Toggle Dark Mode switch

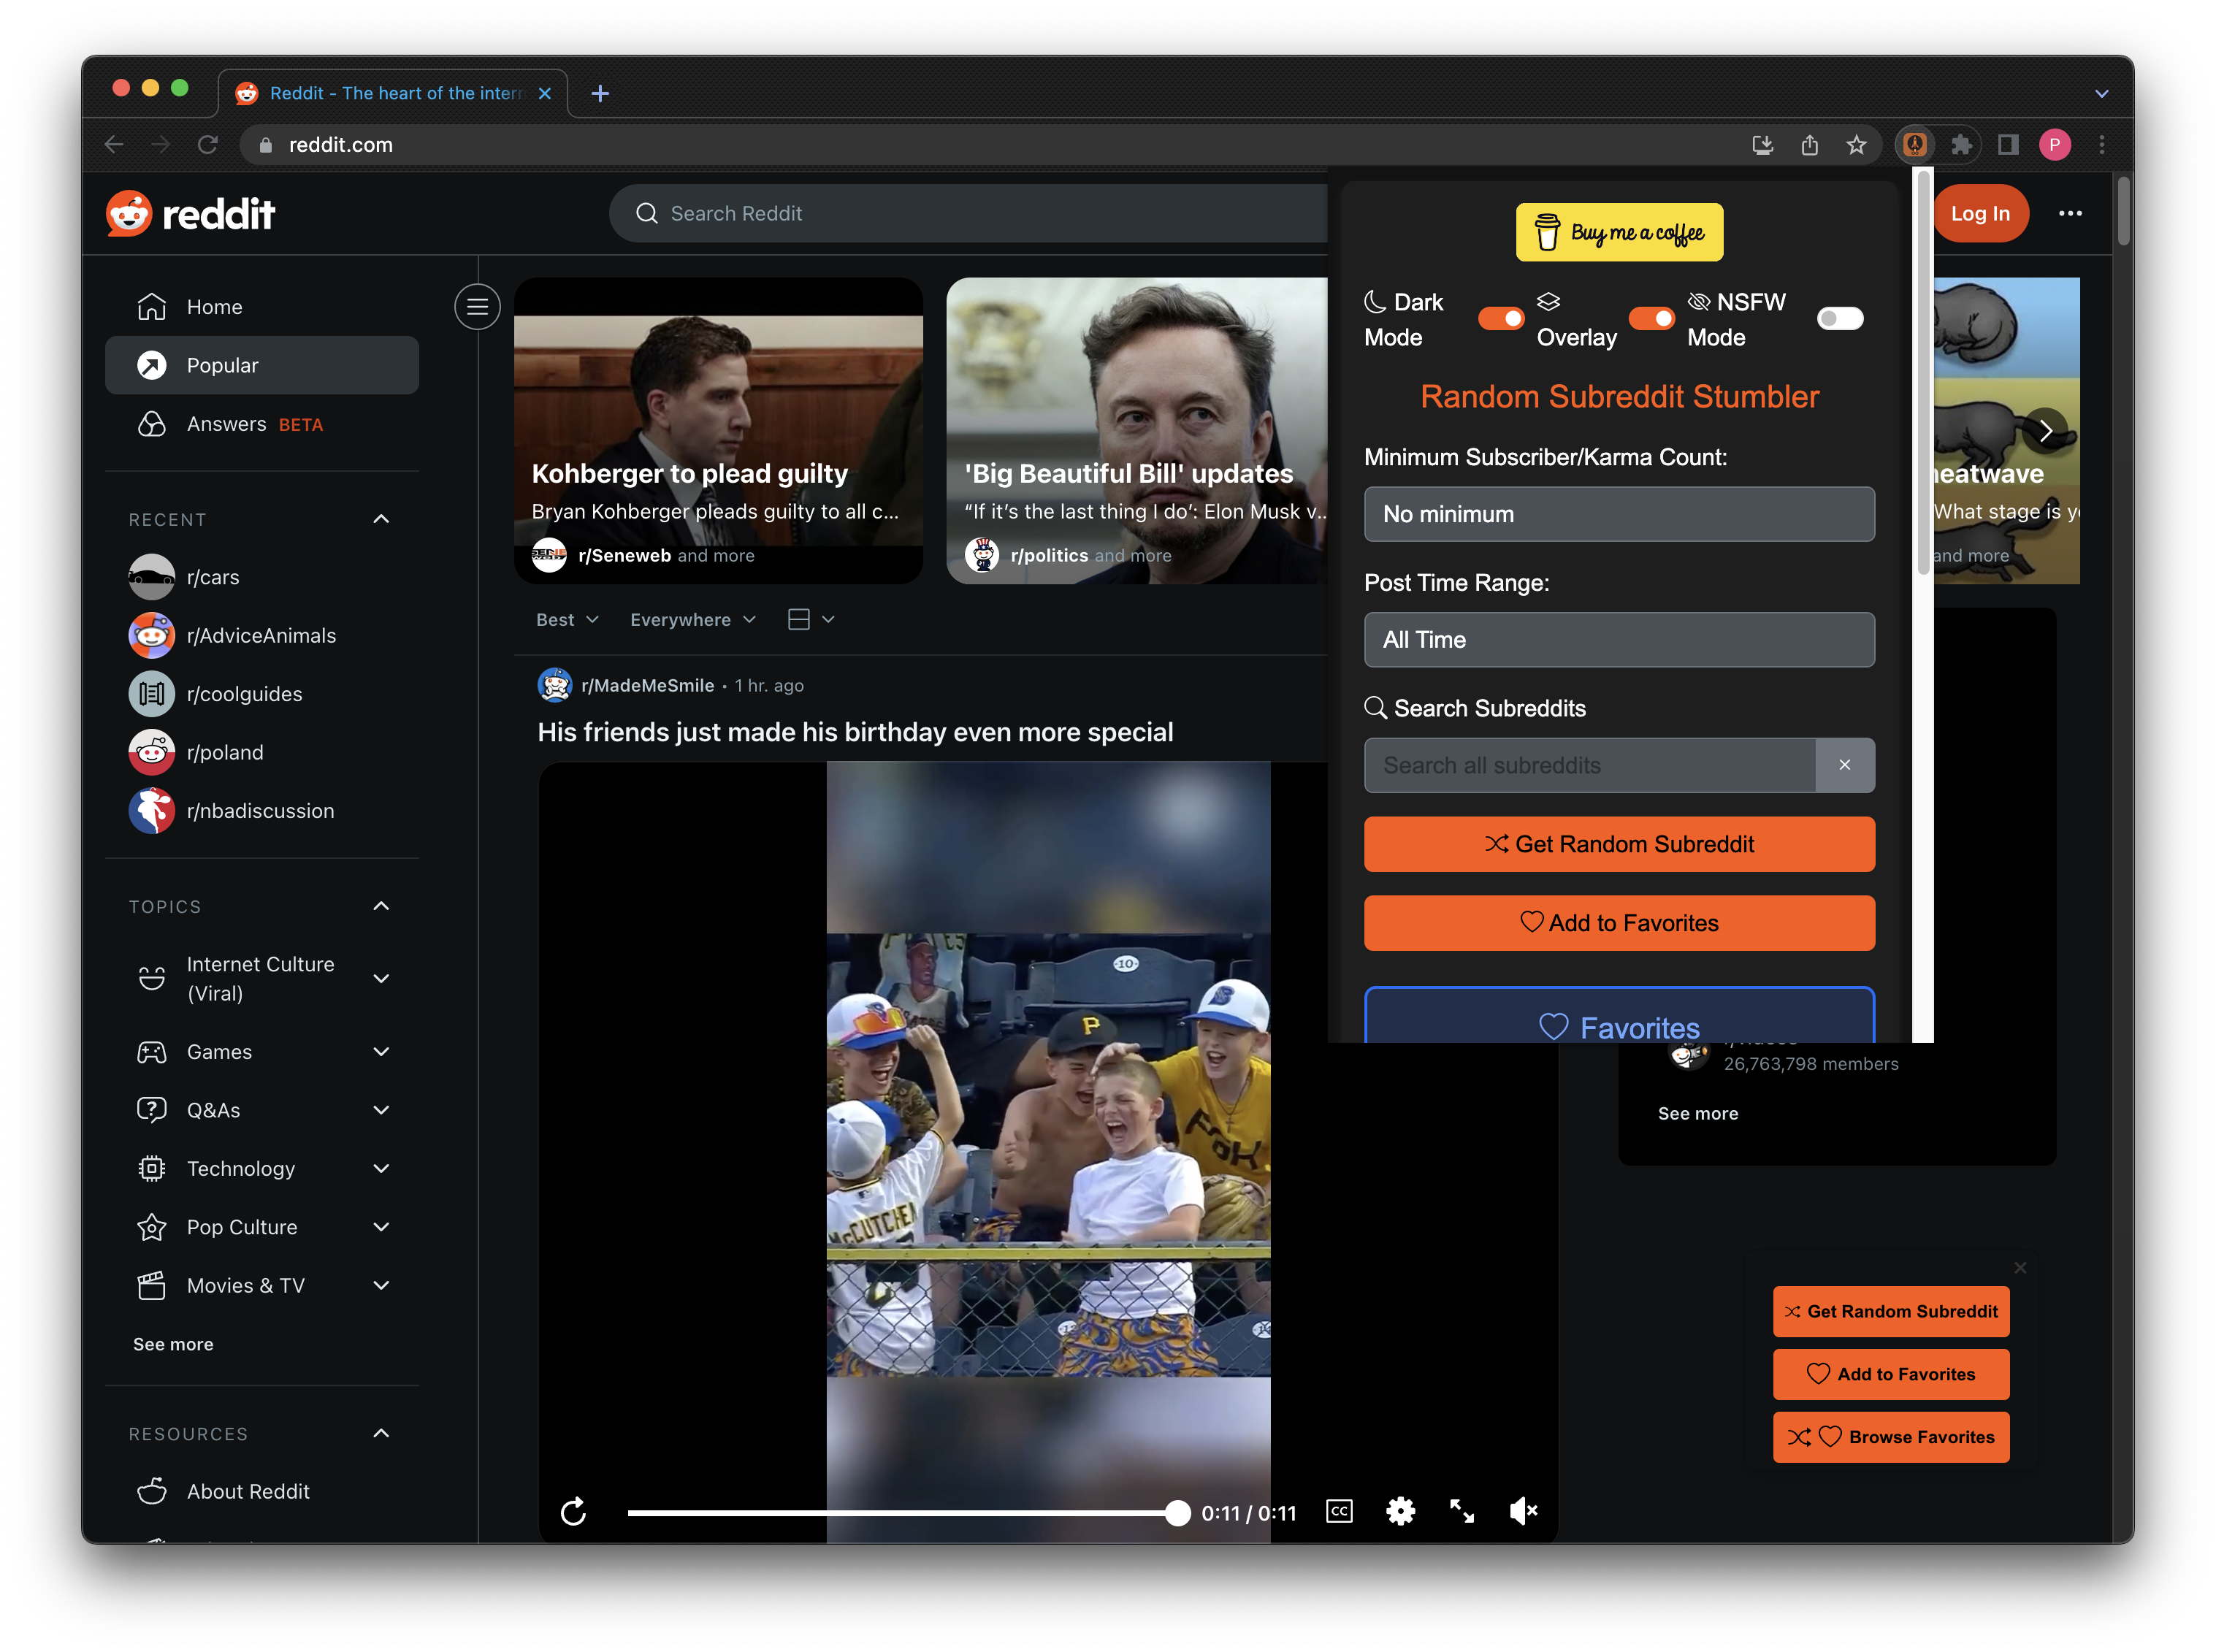click(1500, 318)
